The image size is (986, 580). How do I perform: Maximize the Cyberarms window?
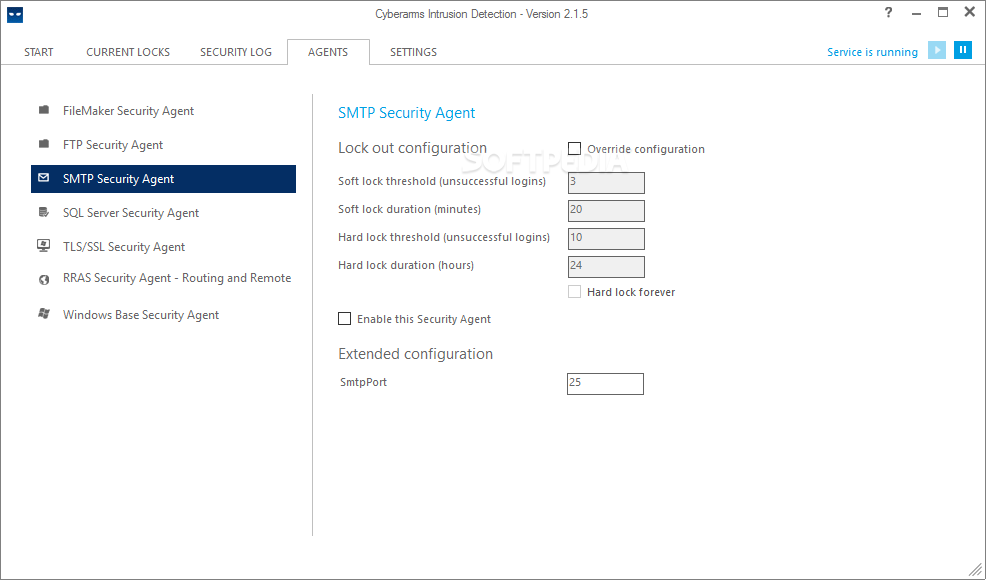pyautogui.click(x=943, y=12)
